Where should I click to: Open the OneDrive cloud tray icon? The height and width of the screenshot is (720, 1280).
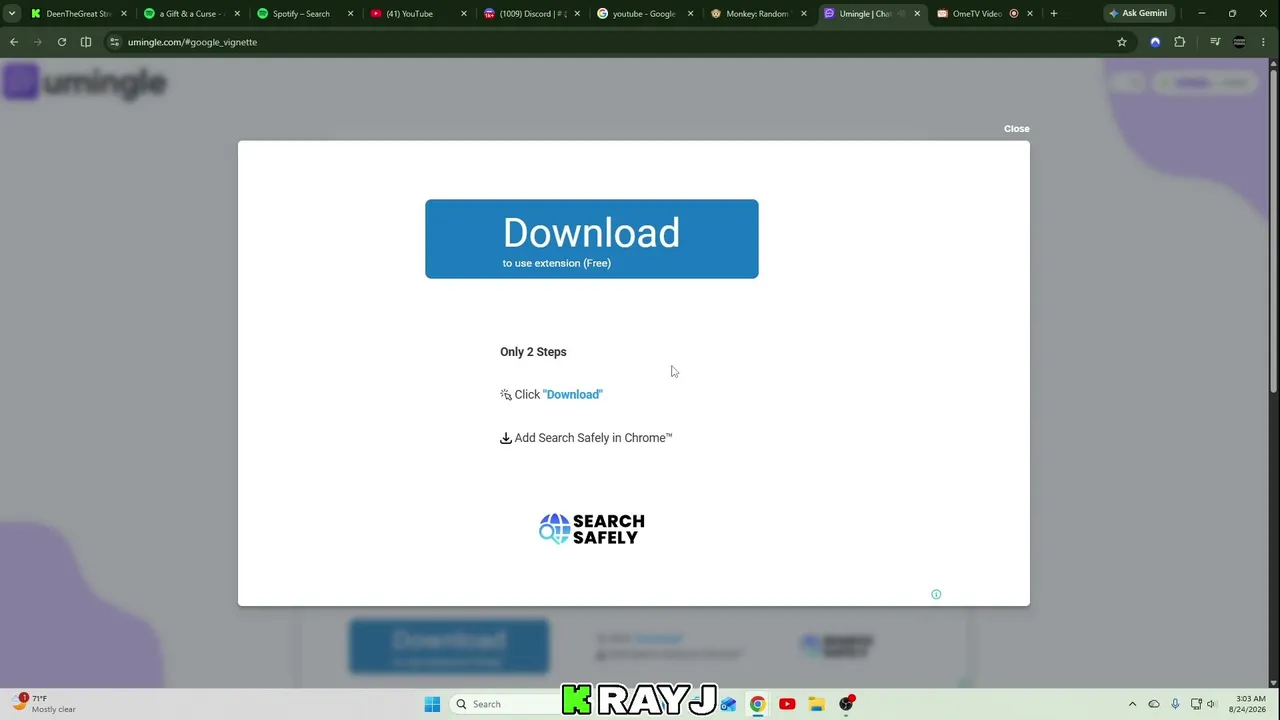pos(1154,704)
